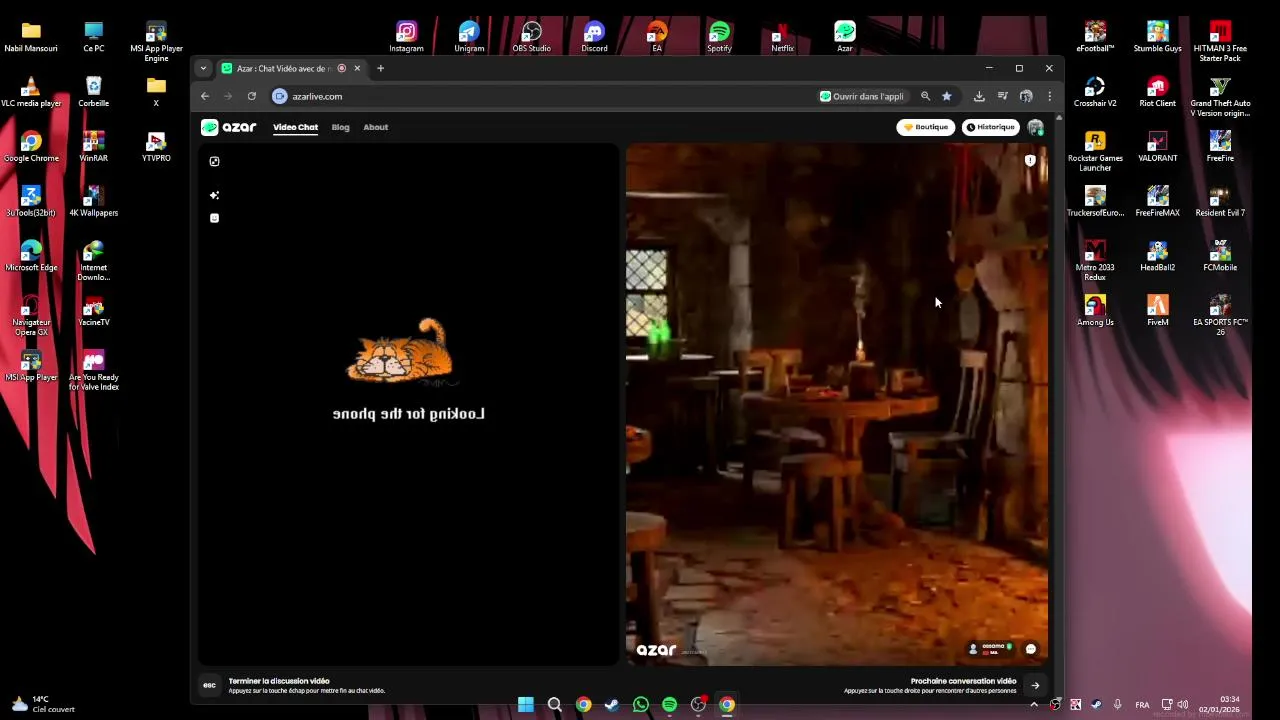Open the Unigram desktop shortcut
Viewport: 1280px width, 720px height.
tap(469, 37)
